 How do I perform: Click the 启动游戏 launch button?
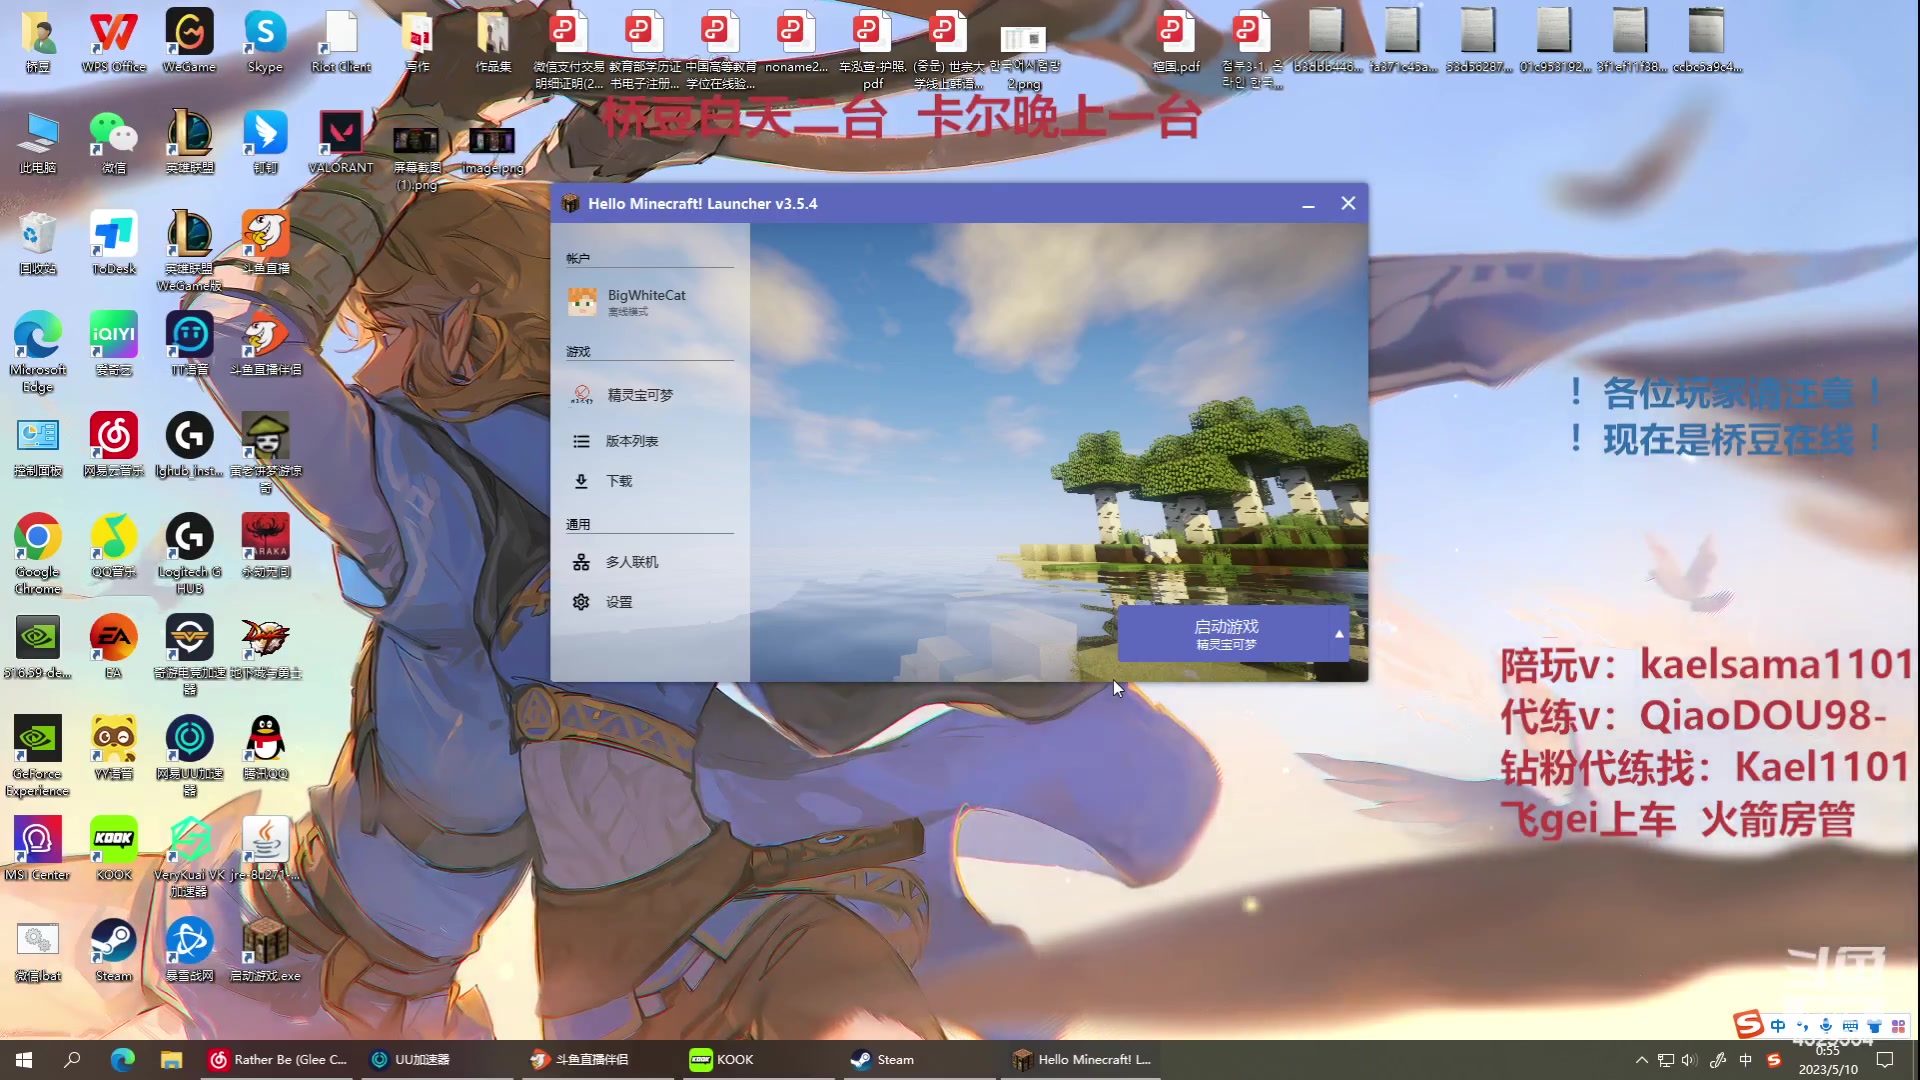1224,634
